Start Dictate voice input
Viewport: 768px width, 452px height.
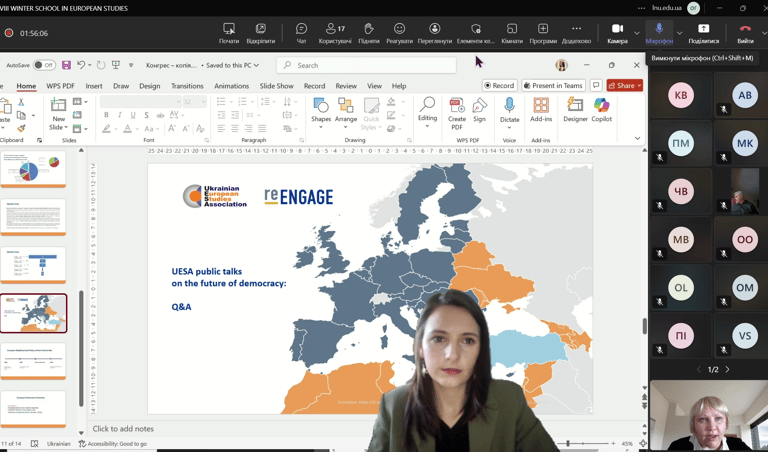pos(509,113)
